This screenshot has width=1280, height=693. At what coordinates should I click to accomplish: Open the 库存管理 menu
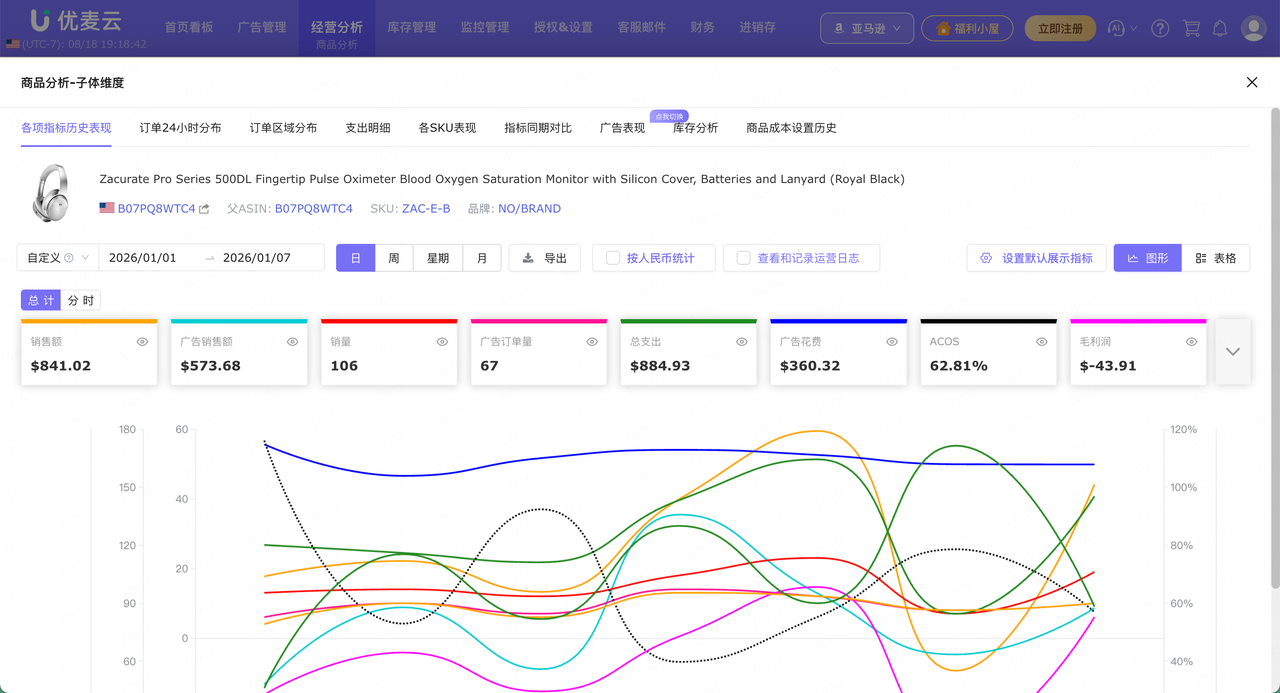point(412,27)
